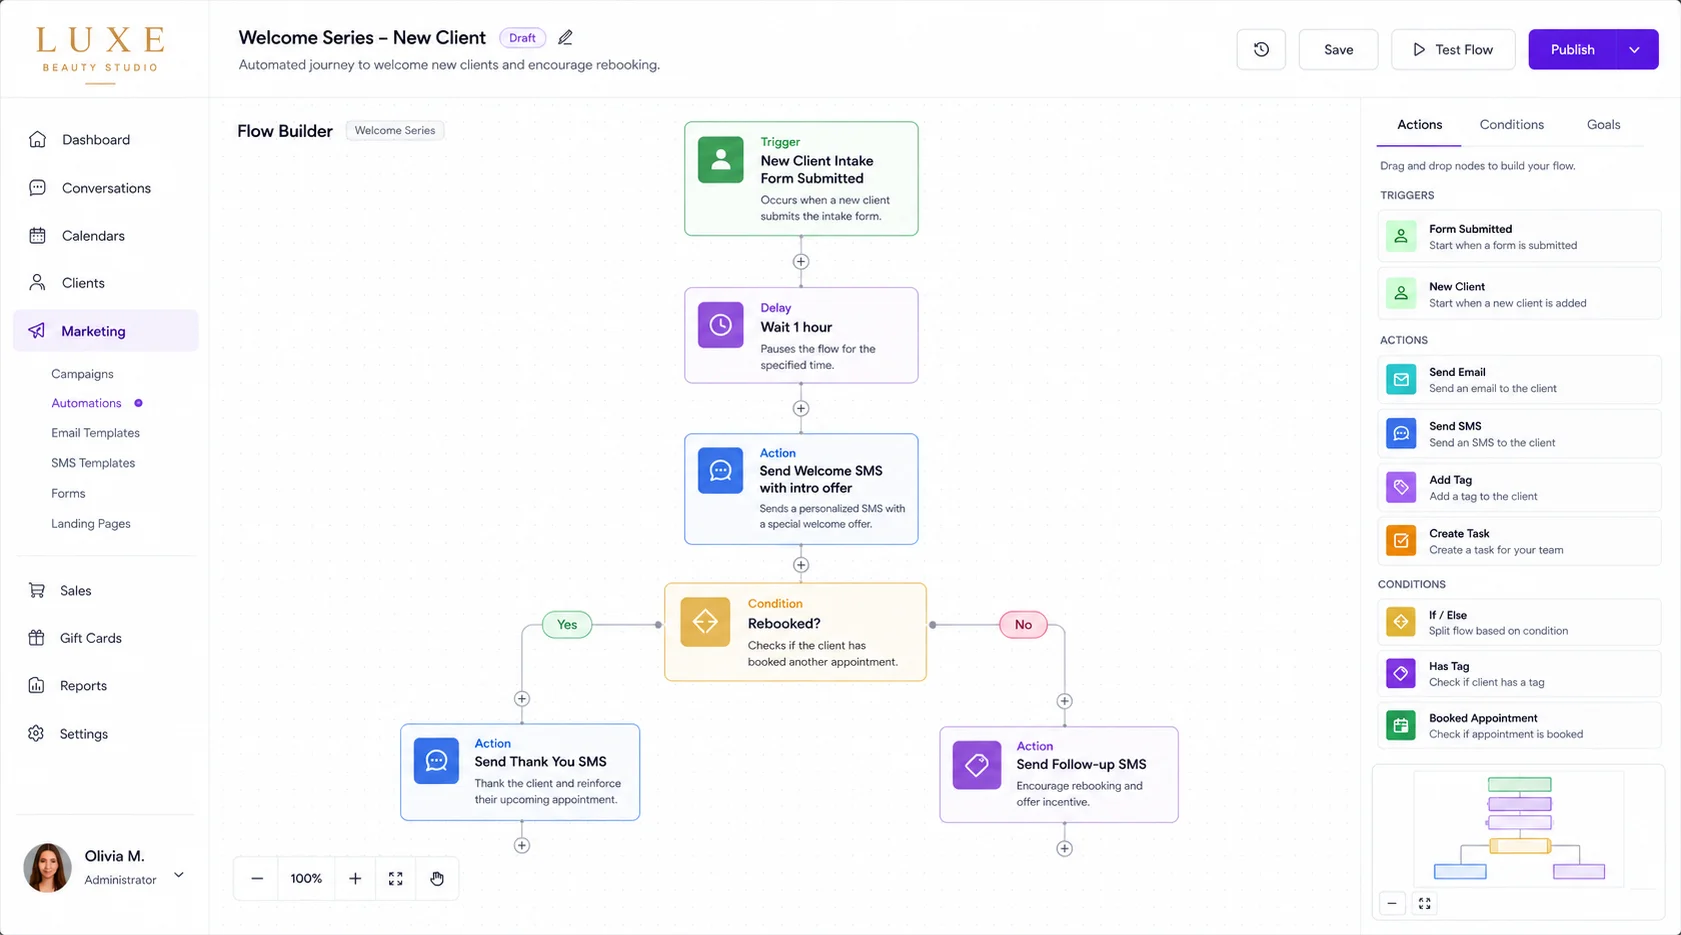
Task: Open Publish dropdown arrow
Action: coord(1635,49)
